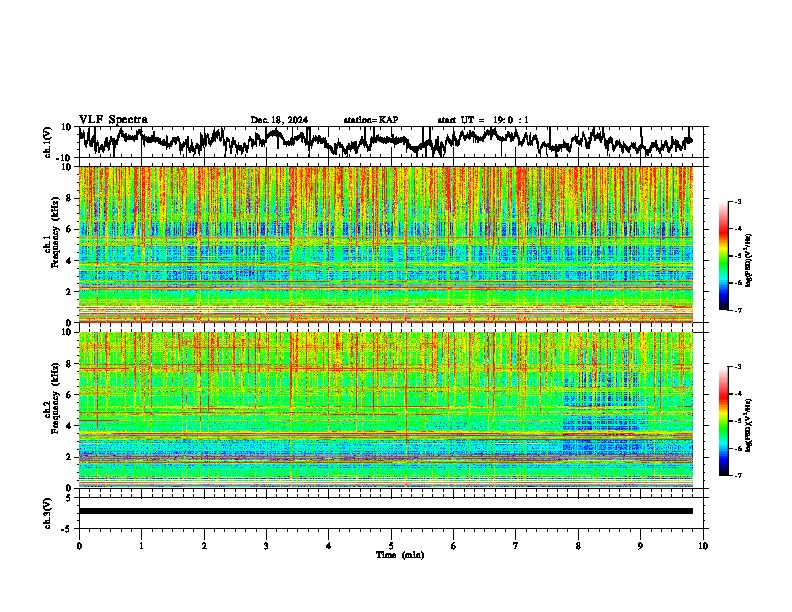The image size is (792, 612).
Task: Click the ch.2 spectrogram "4" kHz tick label
Action: pos(69,426)
